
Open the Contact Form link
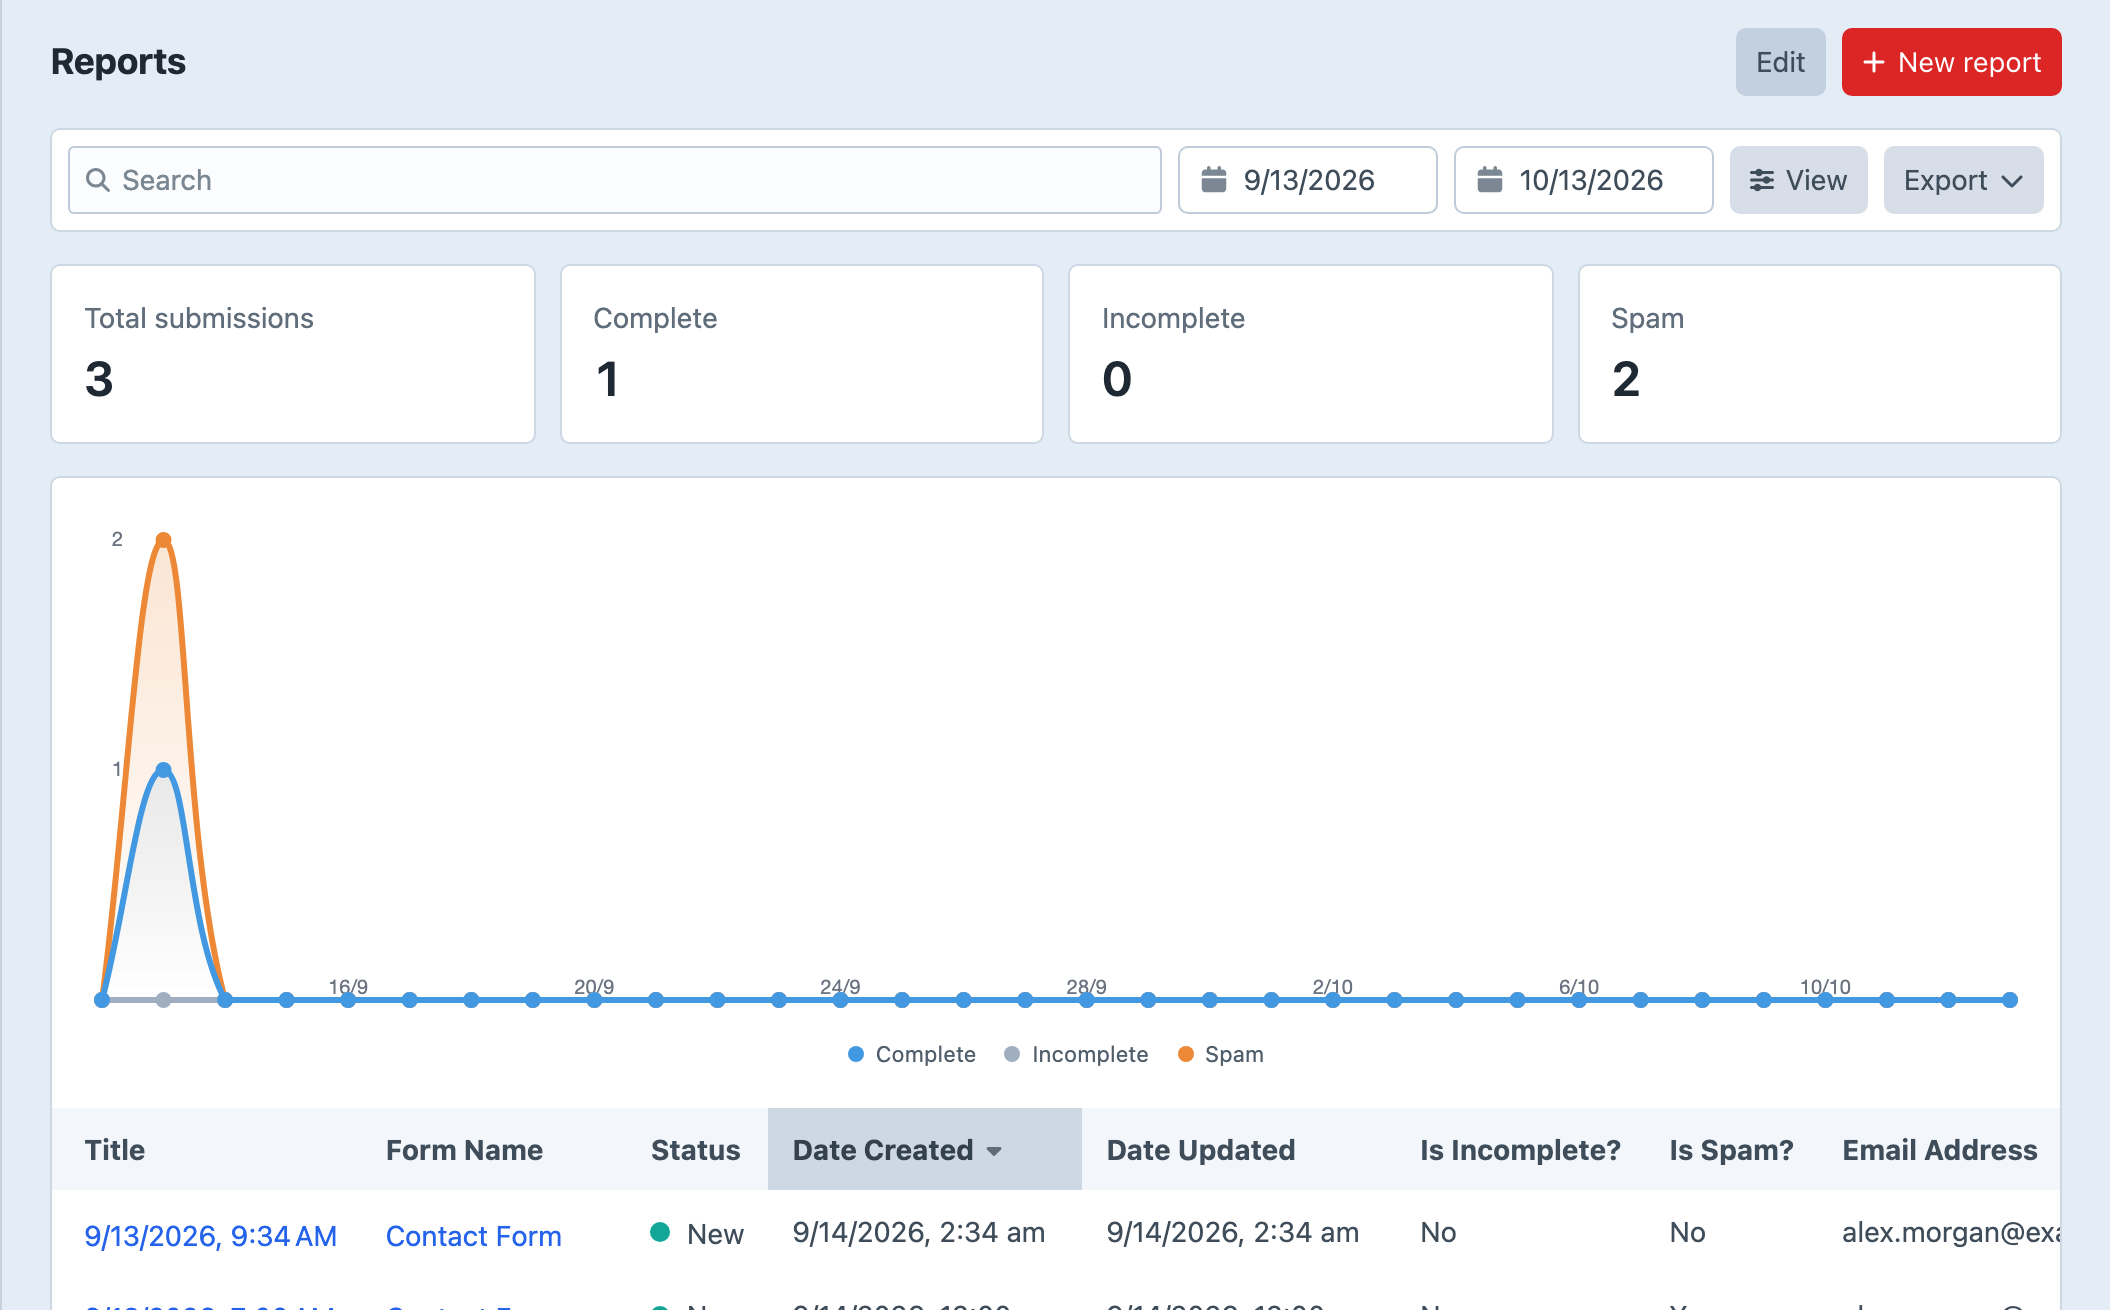[x=473, y=1236]
